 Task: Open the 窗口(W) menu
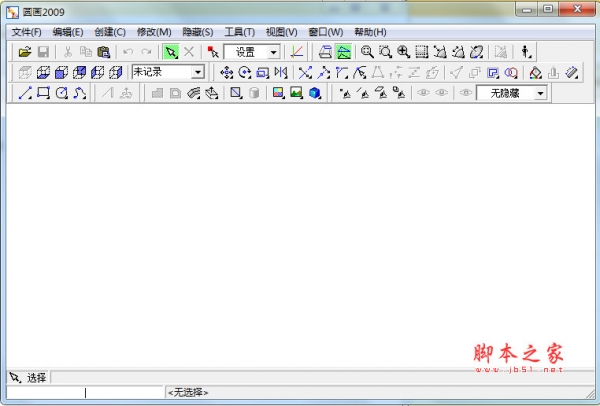326,32
